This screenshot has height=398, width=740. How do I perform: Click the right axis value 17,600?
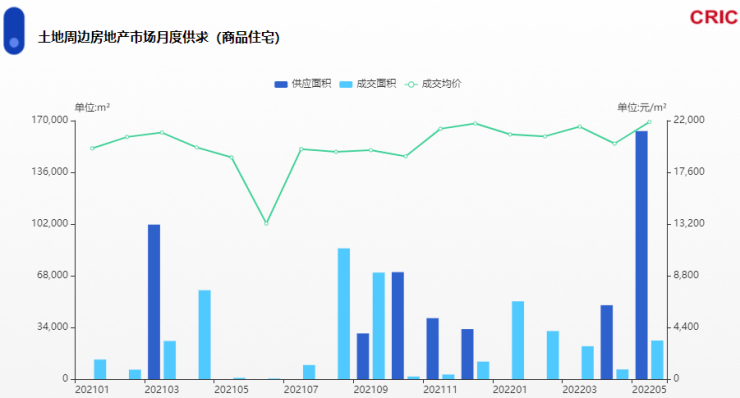coord(689,172)
